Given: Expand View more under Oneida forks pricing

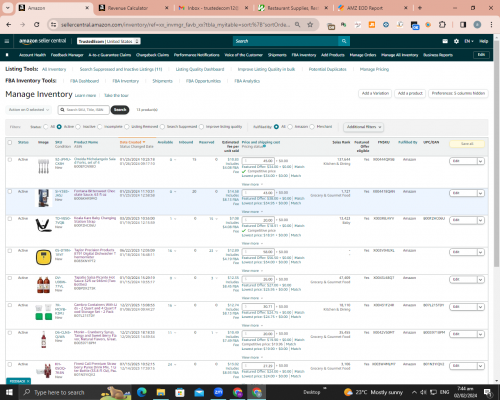Looking at the screenshot, I should click(252, 184).
